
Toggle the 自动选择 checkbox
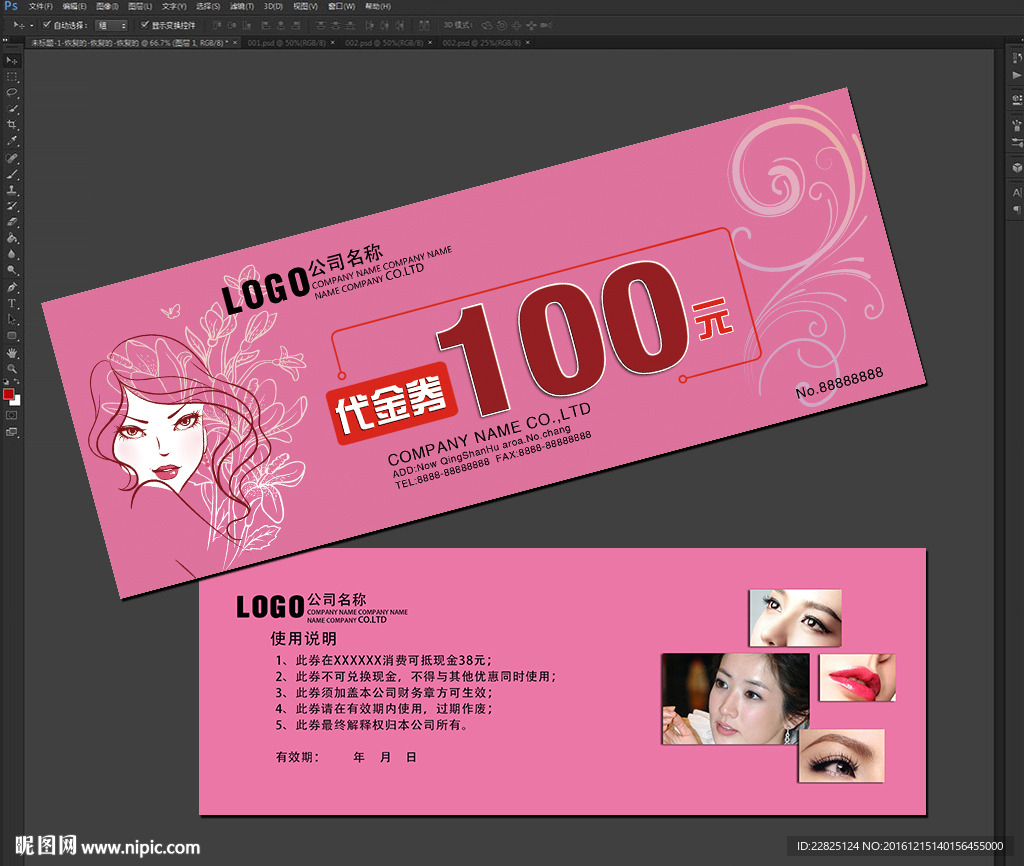[50, 24]
